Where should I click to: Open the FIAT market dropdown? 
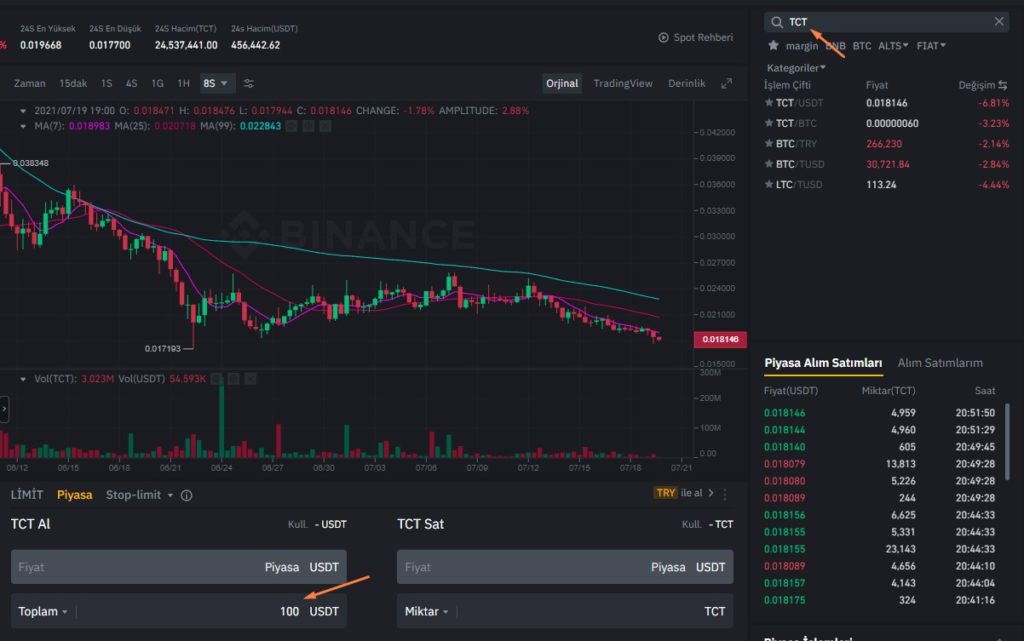tap(931, 46)
